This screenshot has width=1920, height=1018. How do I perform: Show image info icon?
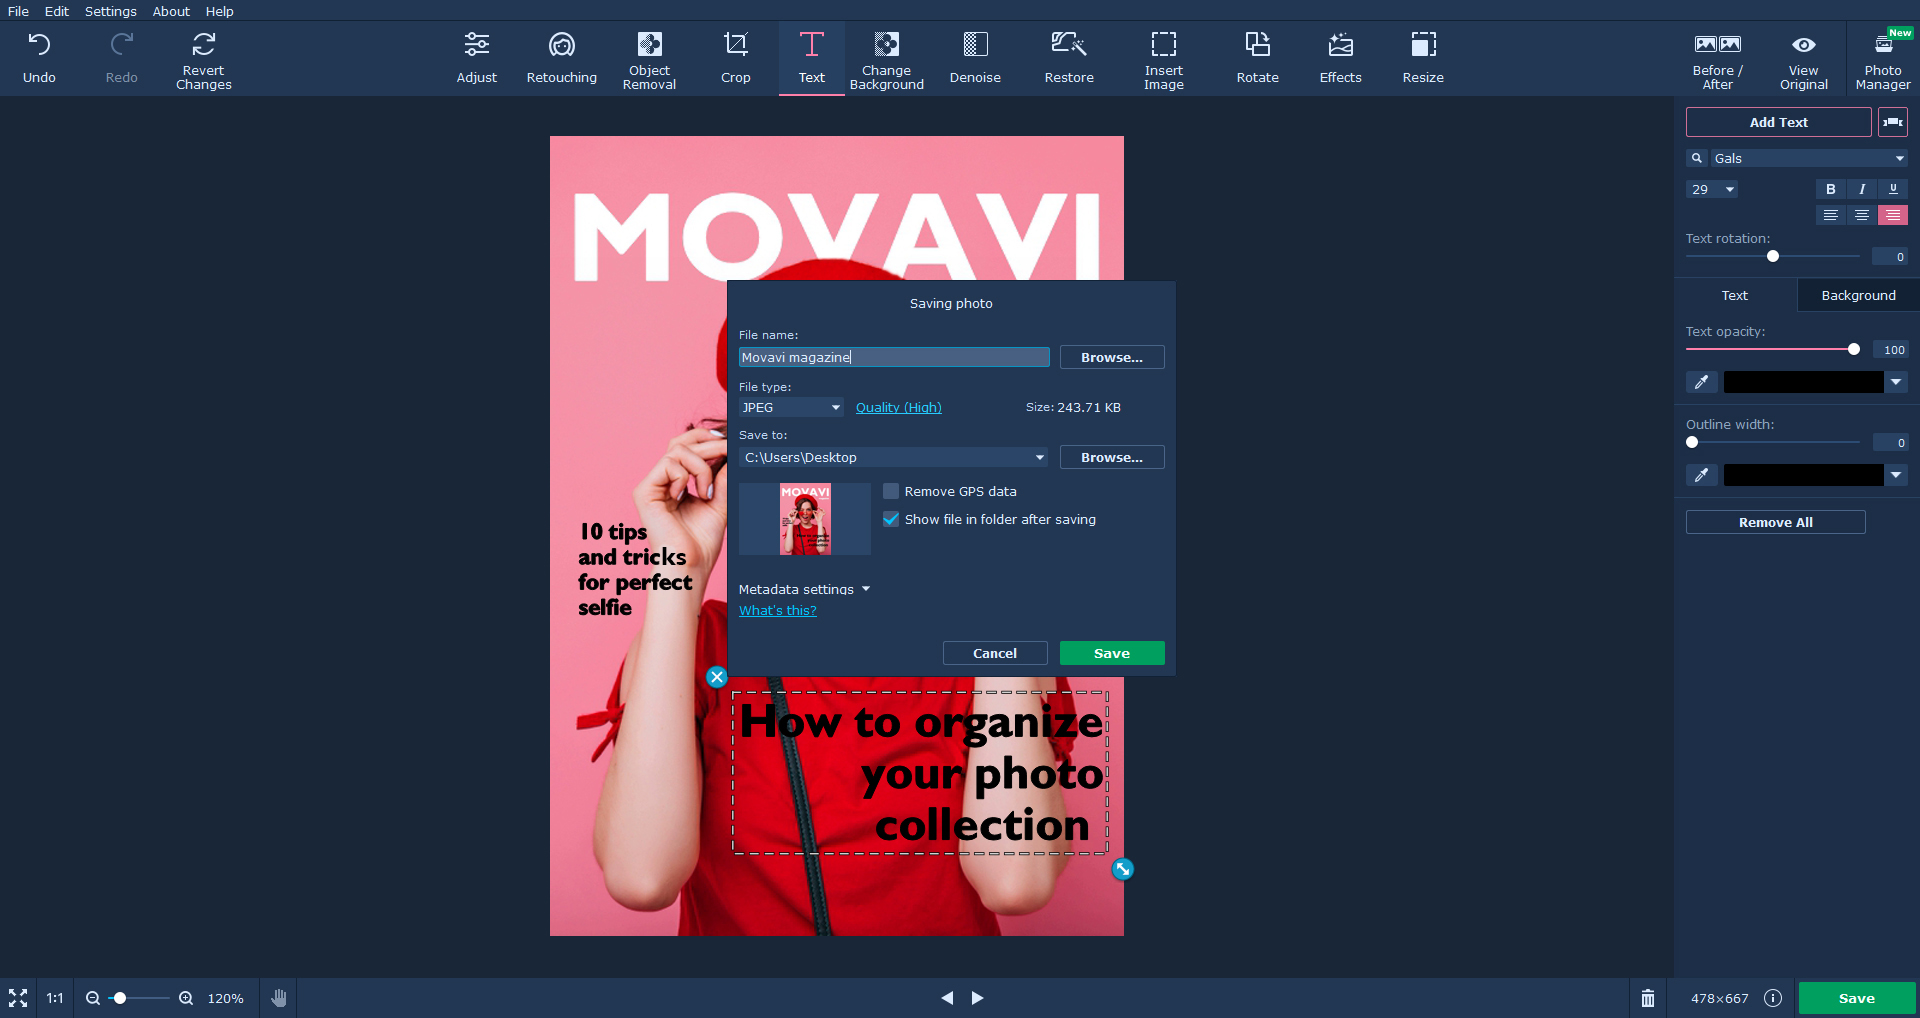[1773, 998]
